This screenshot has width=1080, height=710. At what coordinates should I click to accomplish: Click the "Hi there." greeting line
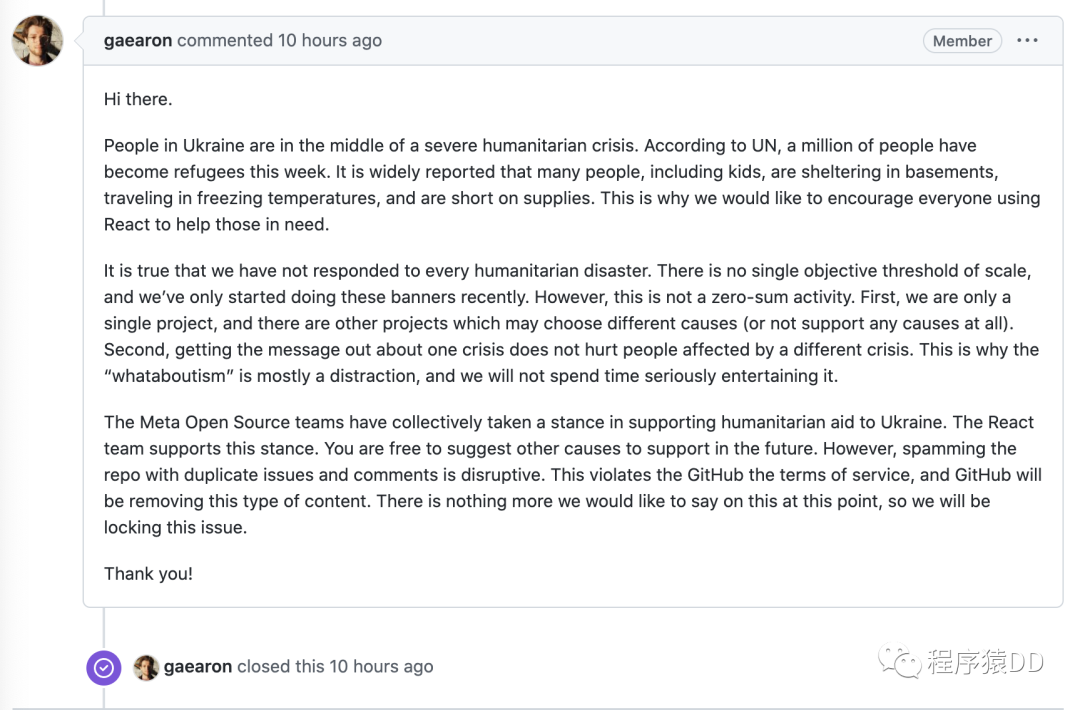[x=138, y=99]
